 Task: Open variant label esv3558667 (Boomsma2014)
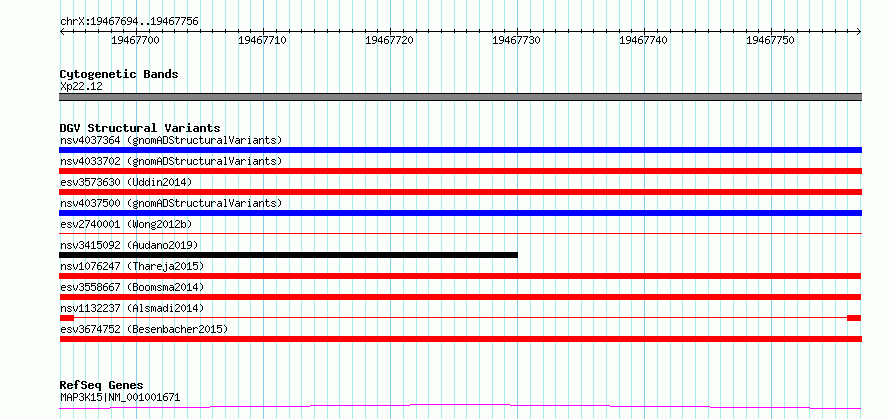[x=132, y=287]
